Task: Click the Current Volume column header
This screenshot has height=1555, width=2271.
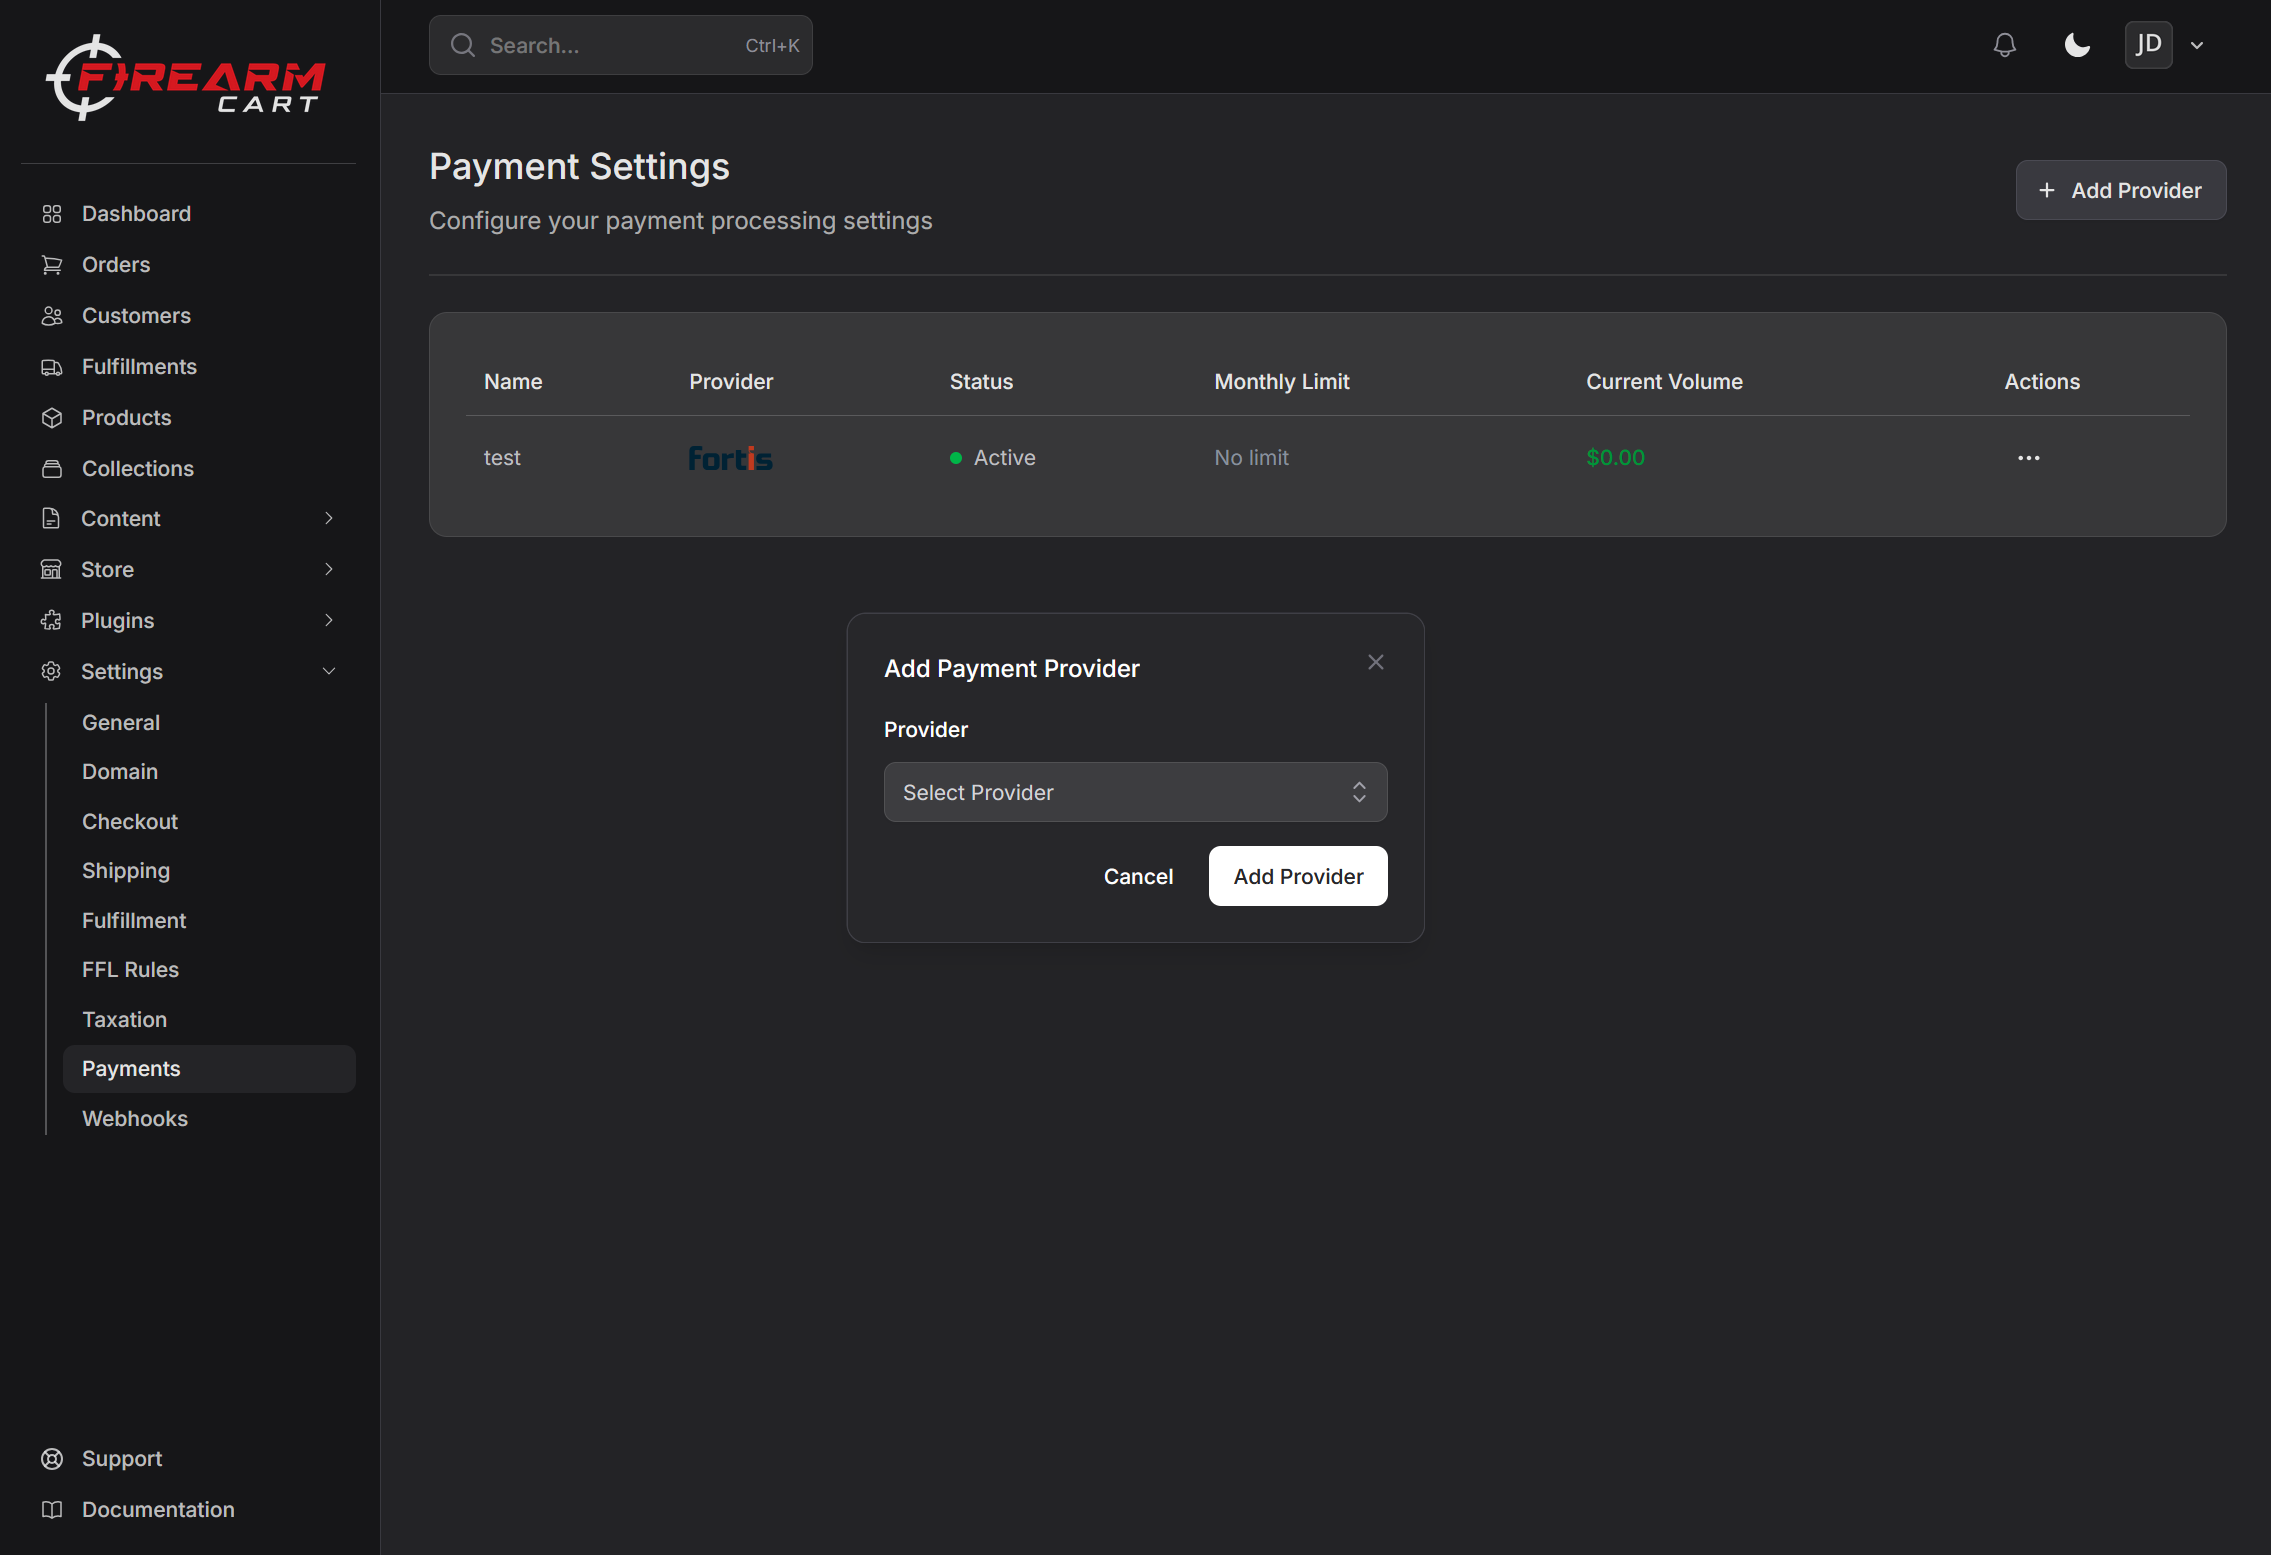Action: [1664, 382]
